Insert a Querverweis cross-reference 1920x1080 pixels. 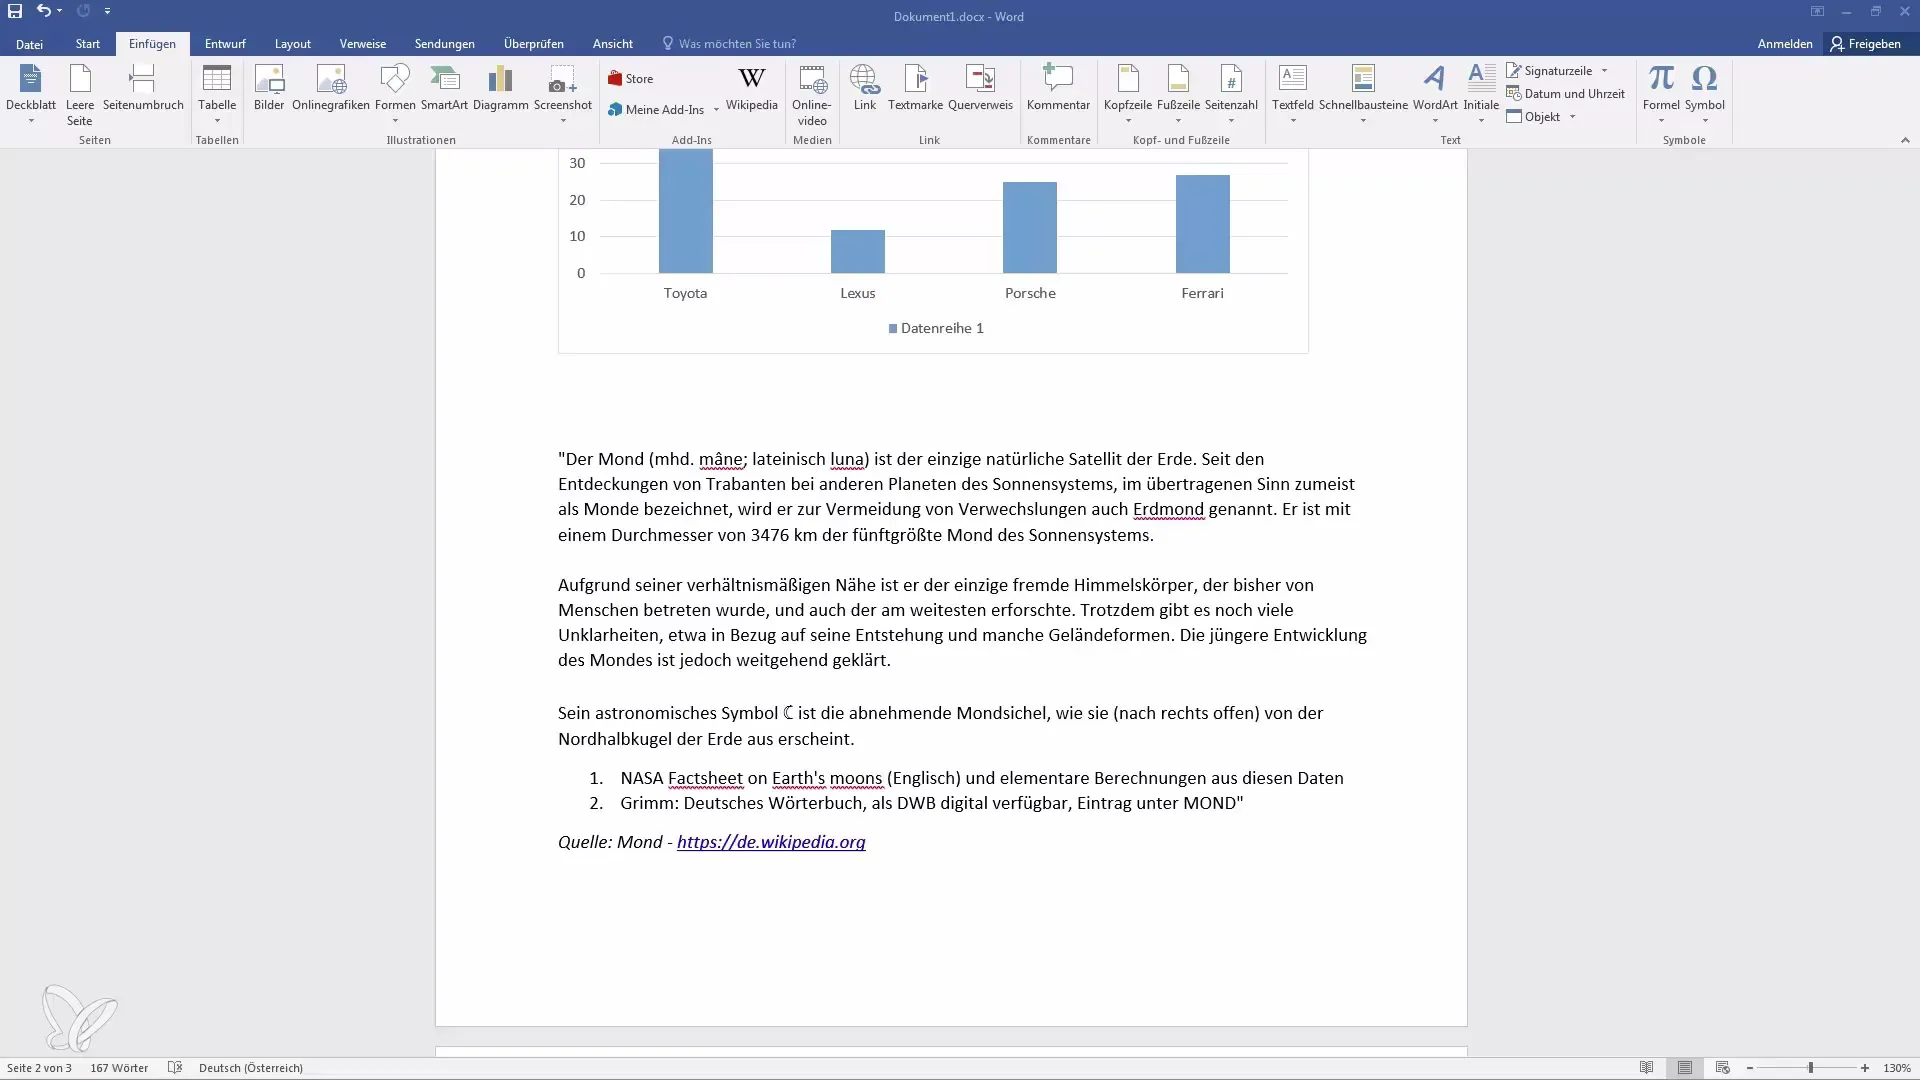coord(980,89)
